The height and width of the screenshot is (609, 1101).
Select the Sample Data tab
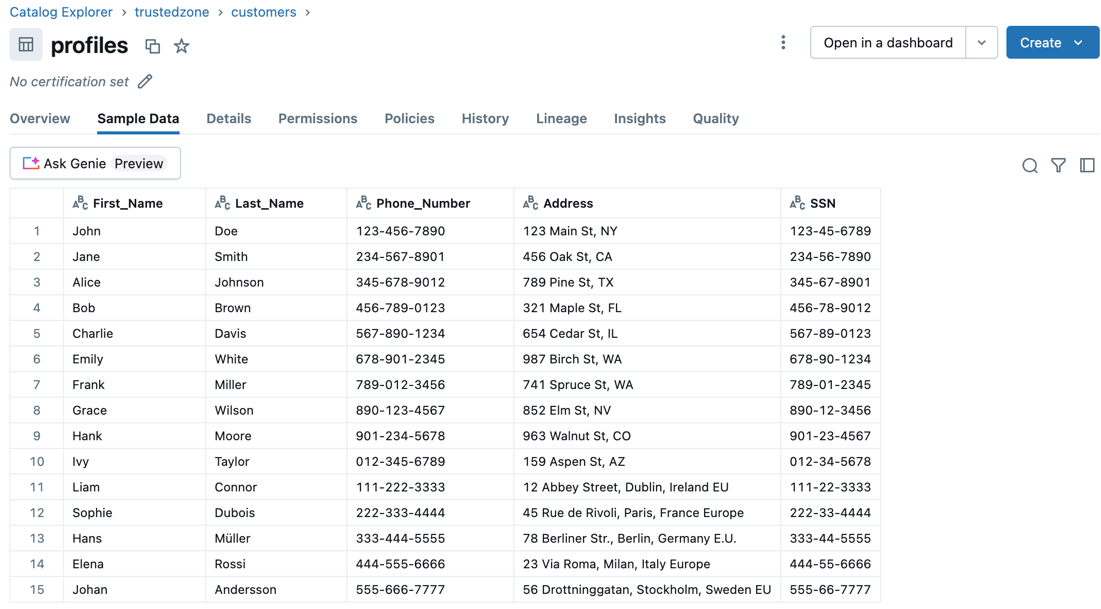point(138,119)
